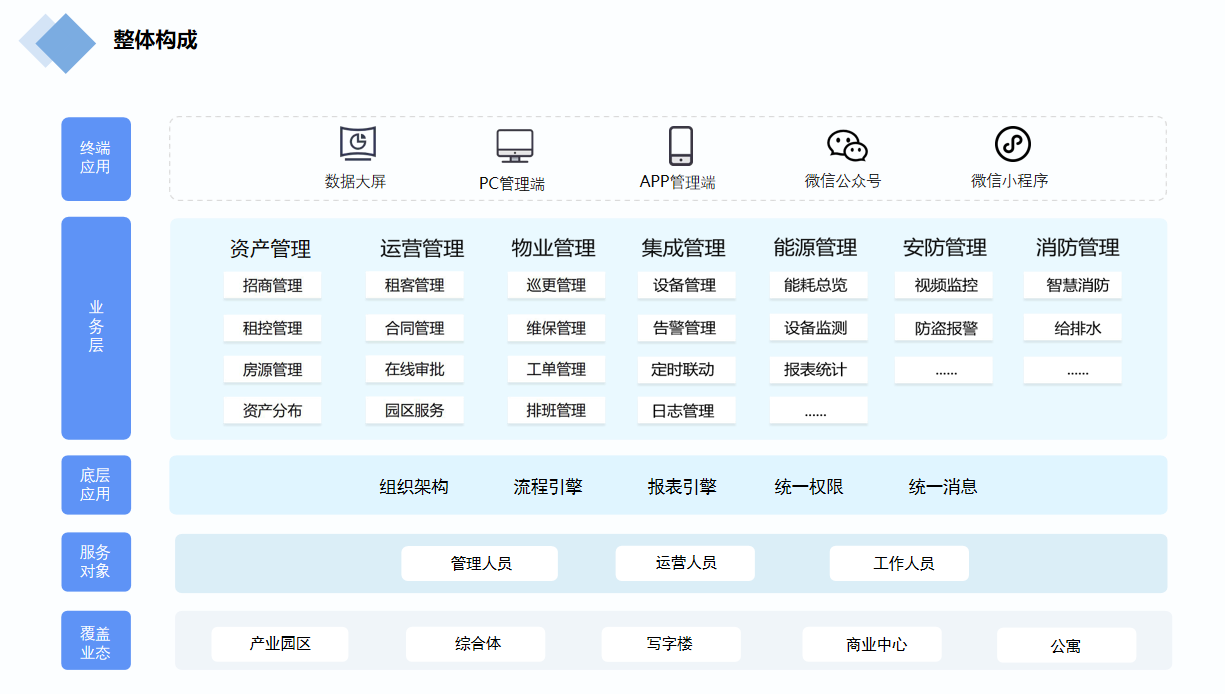Click the 流程引擎 text in 底层应用
The height and width of the screenshot is (694, 1225).
click(547, 487)
